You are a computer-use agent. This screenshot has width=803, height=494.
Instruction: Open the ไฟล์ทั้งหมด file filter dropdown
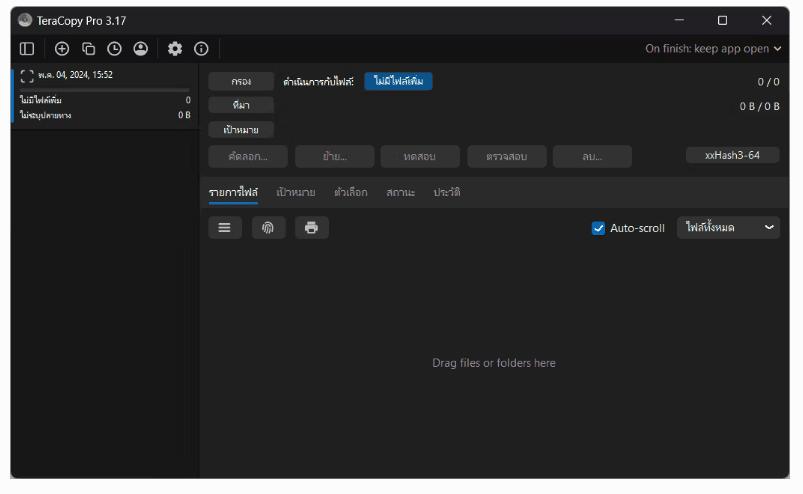[728, 228]
